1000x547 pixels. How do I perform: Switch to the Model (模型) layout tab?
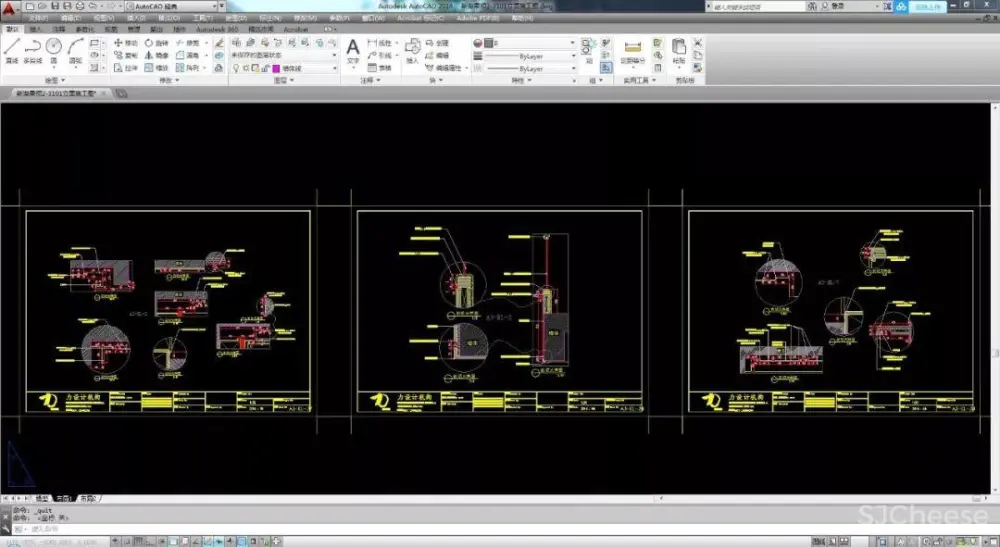[x=42, y=497]
